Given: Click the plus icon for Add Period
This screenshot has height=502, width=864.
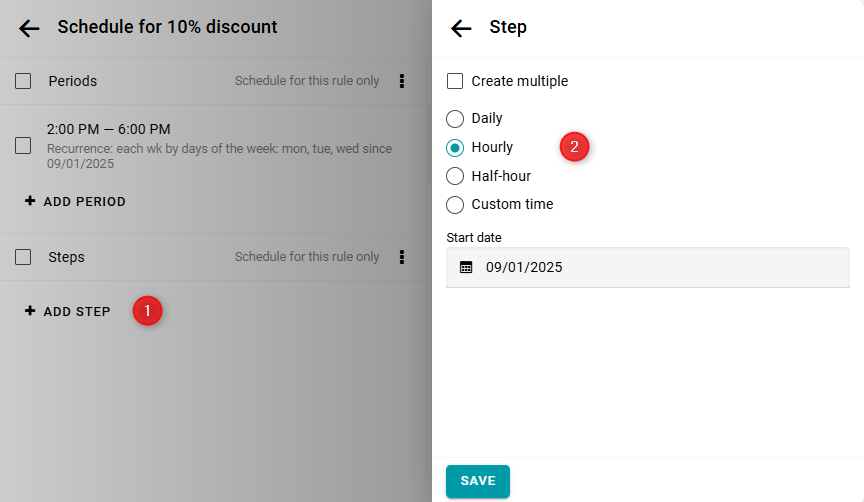Looking at the screenshot, I should coord(30,201).
